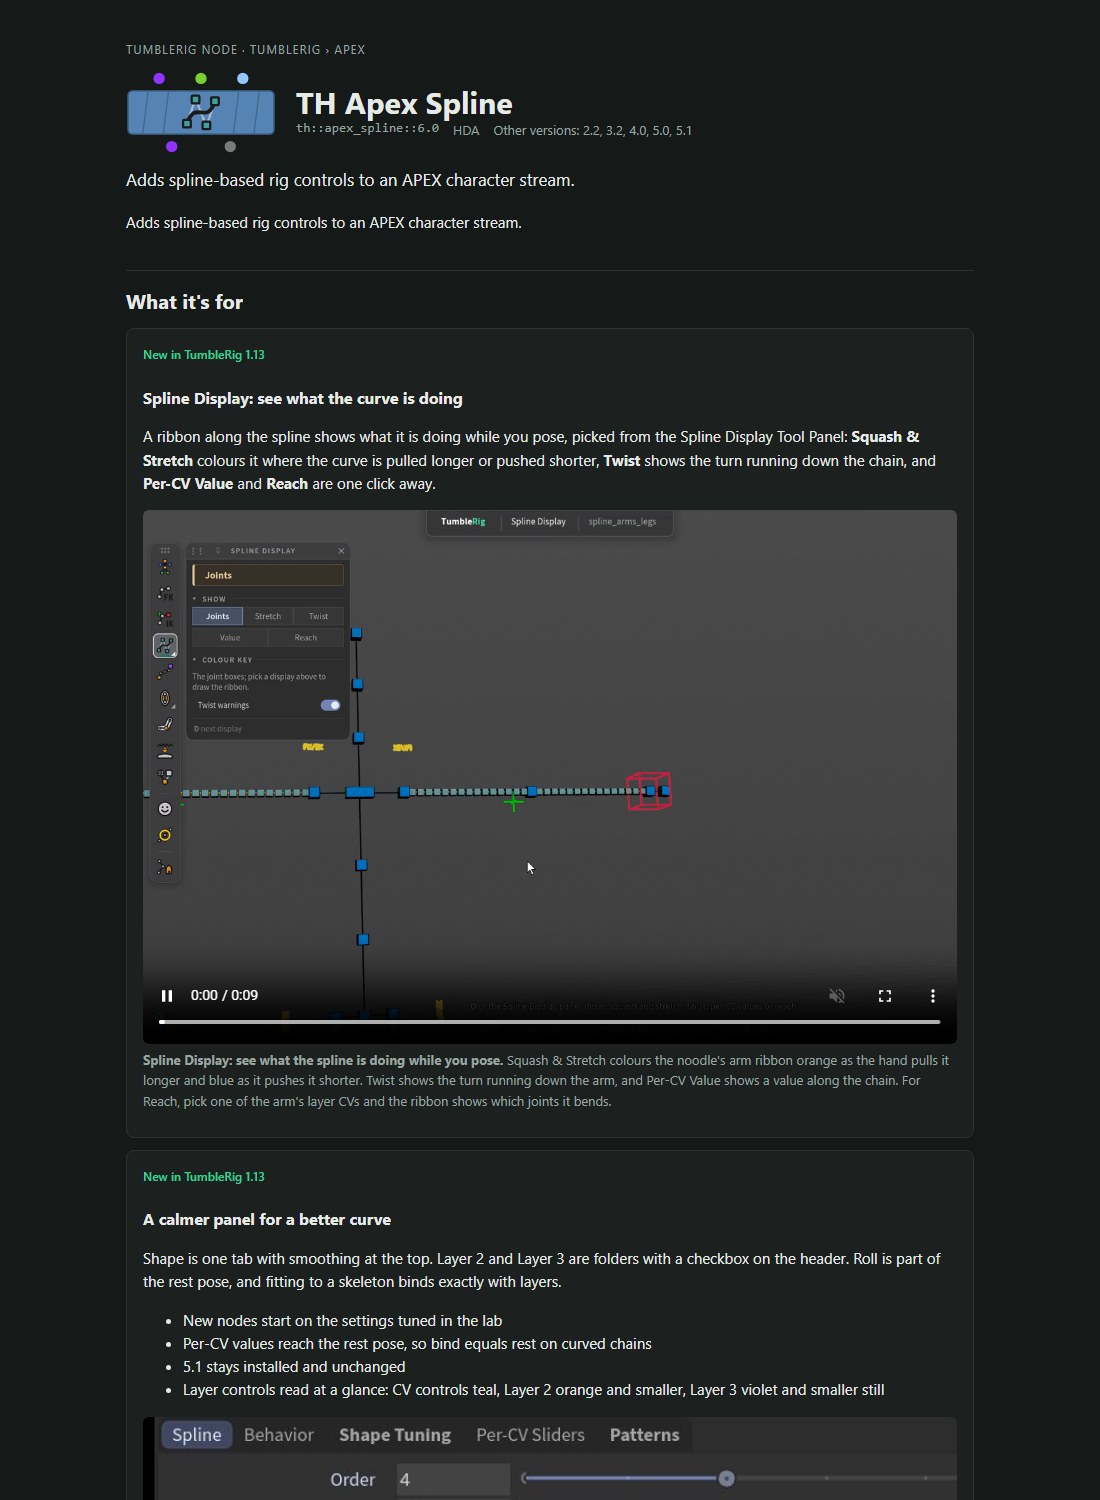This screenshot has height=1500, width=1100.
Task: Click the curve with purple dot tool icon
Action: pyautogui.click(x=165, y=672)
